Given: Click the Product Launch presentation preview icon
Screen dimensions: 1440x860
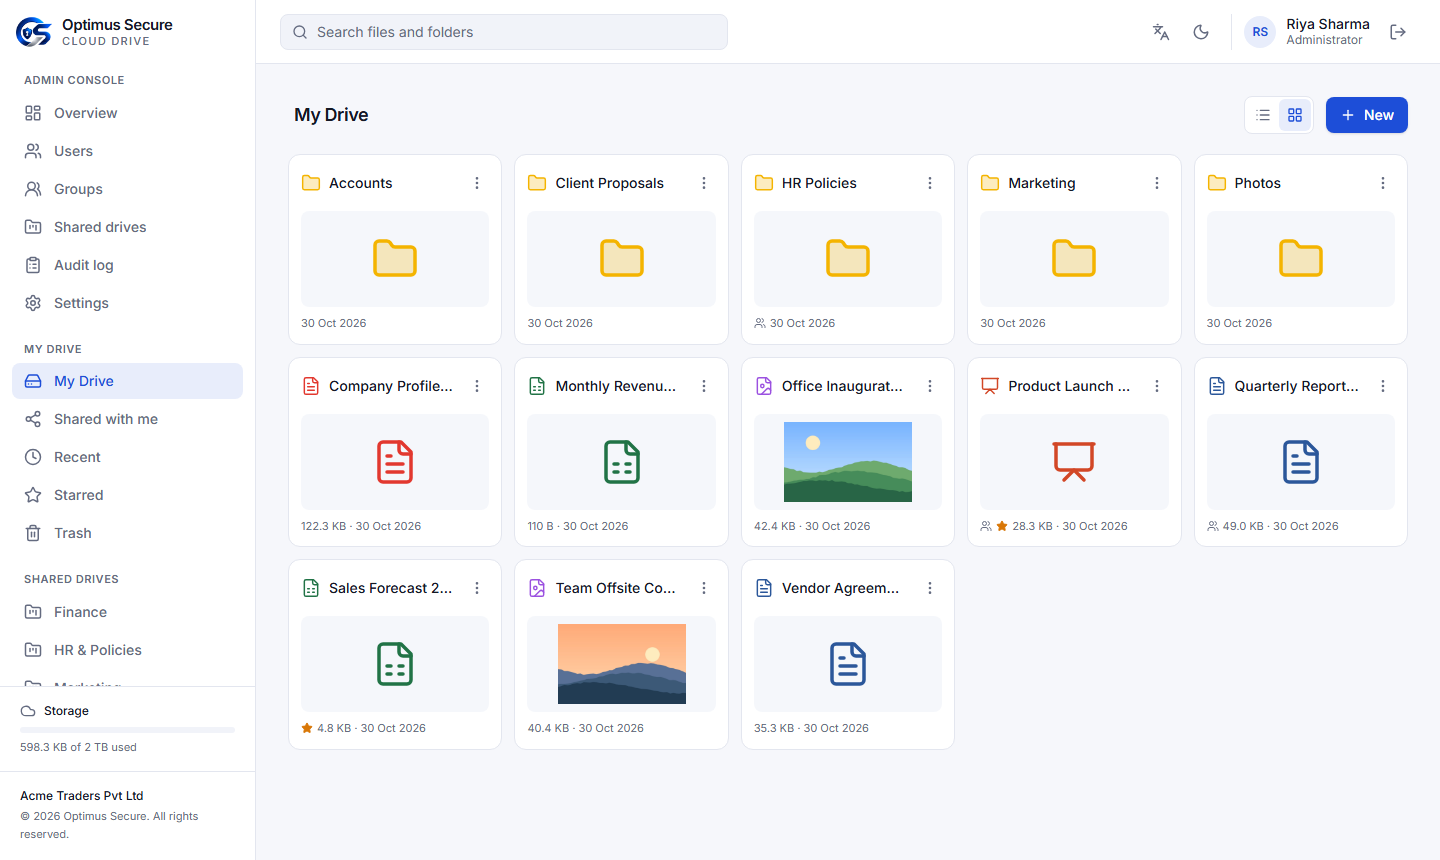Looking at the screenshot, I should [1074, 462].
